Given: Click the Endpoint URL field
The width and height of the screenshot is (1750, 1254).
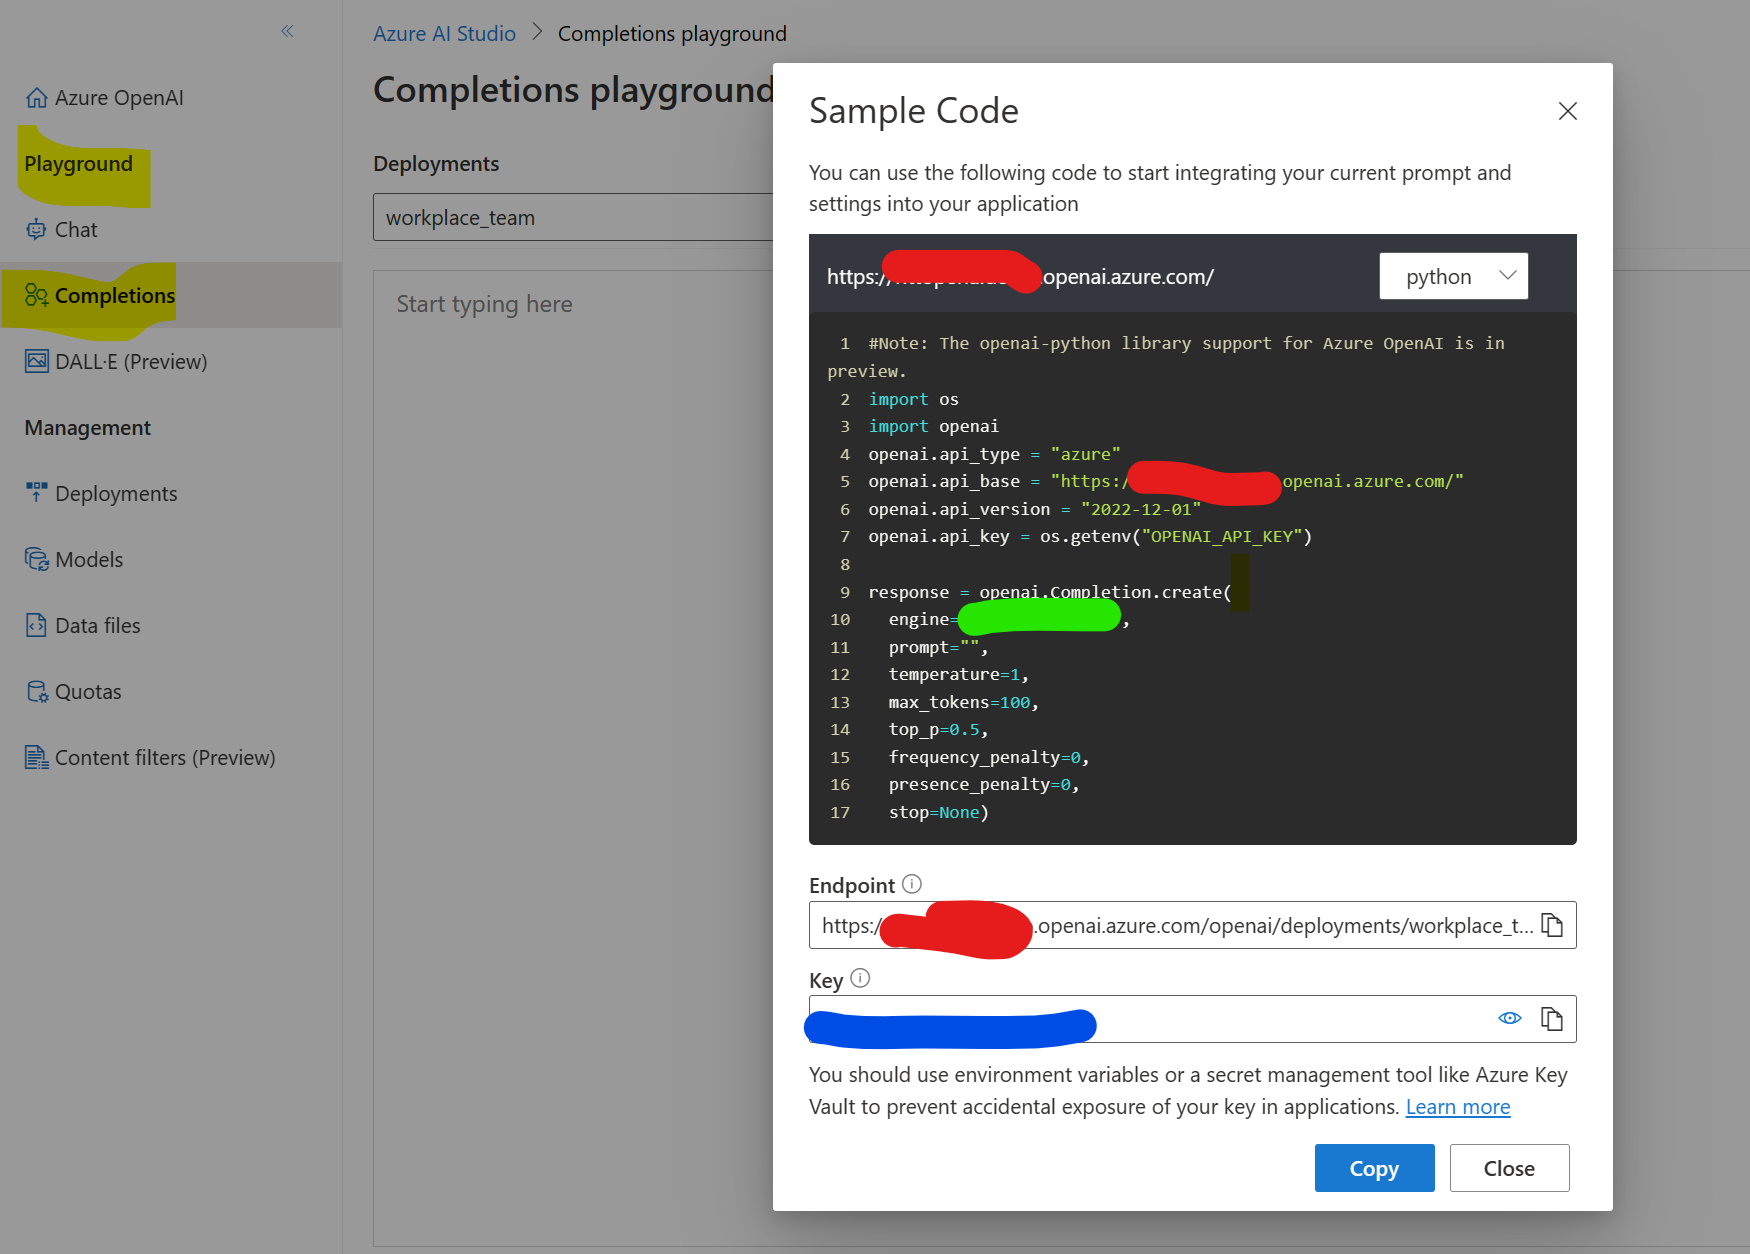Looking at the screenshot, I should click(1192, 925).
